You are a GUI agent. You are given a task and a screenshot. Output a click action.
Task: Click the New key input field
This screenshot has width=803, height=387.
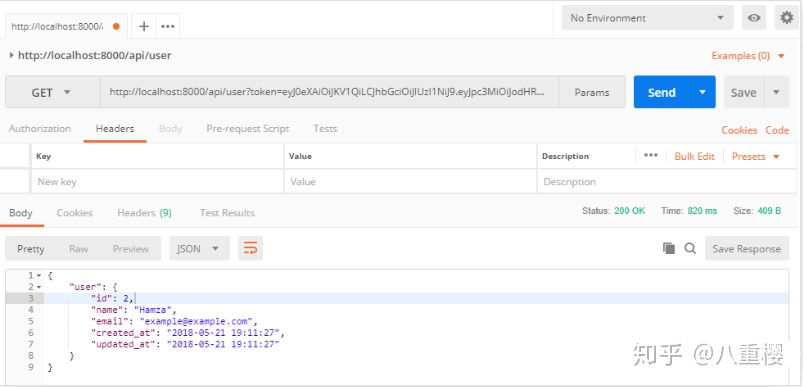point(157,182)
